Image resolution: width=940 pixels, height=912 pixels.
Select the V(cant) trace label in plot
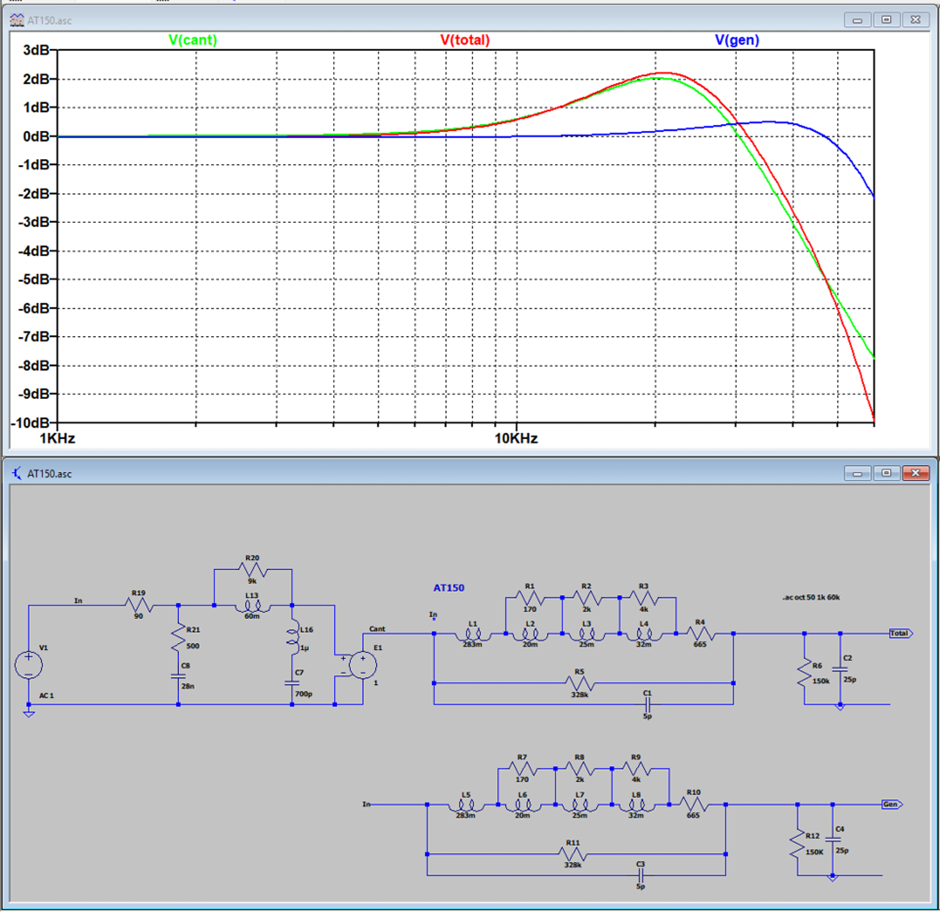[x=192, y=40]
